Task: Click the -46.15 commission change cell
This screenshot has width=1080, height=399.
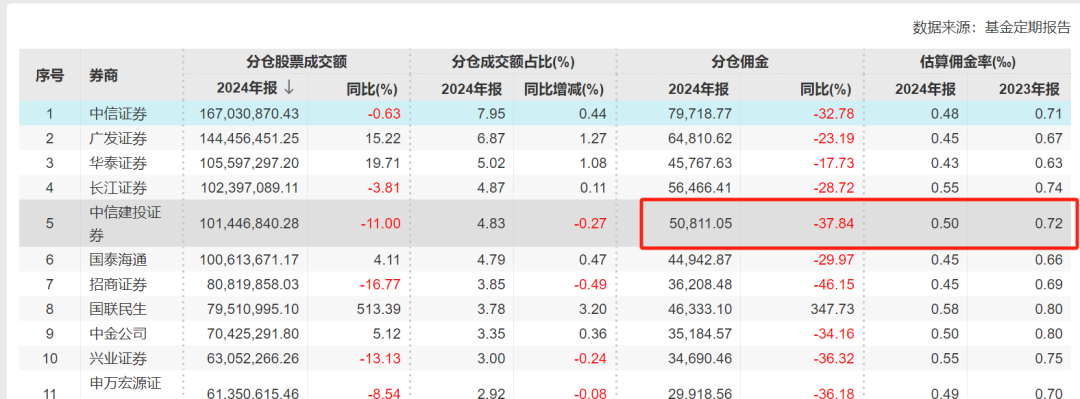Action: pyautogui.click(x=832, y=285)
